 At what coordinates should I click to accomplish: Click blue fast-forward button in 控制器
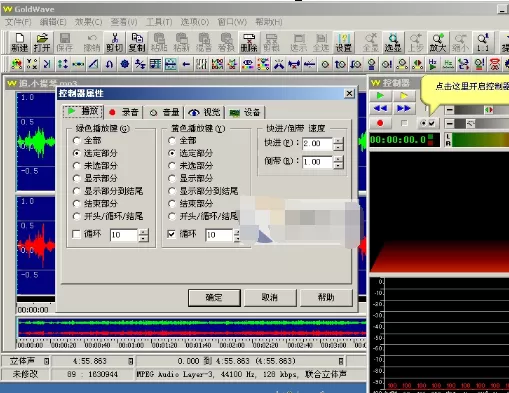pos(404,108)
